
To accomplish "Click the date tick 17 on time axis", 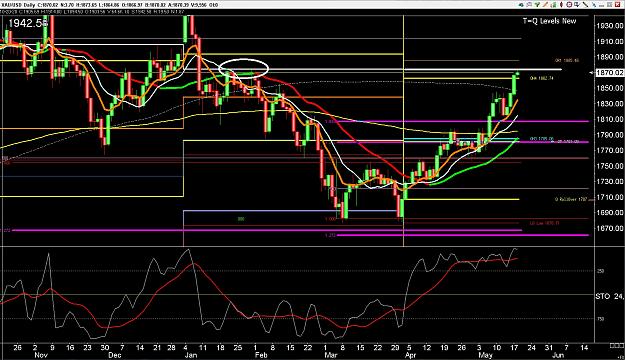I will (514, 348).
